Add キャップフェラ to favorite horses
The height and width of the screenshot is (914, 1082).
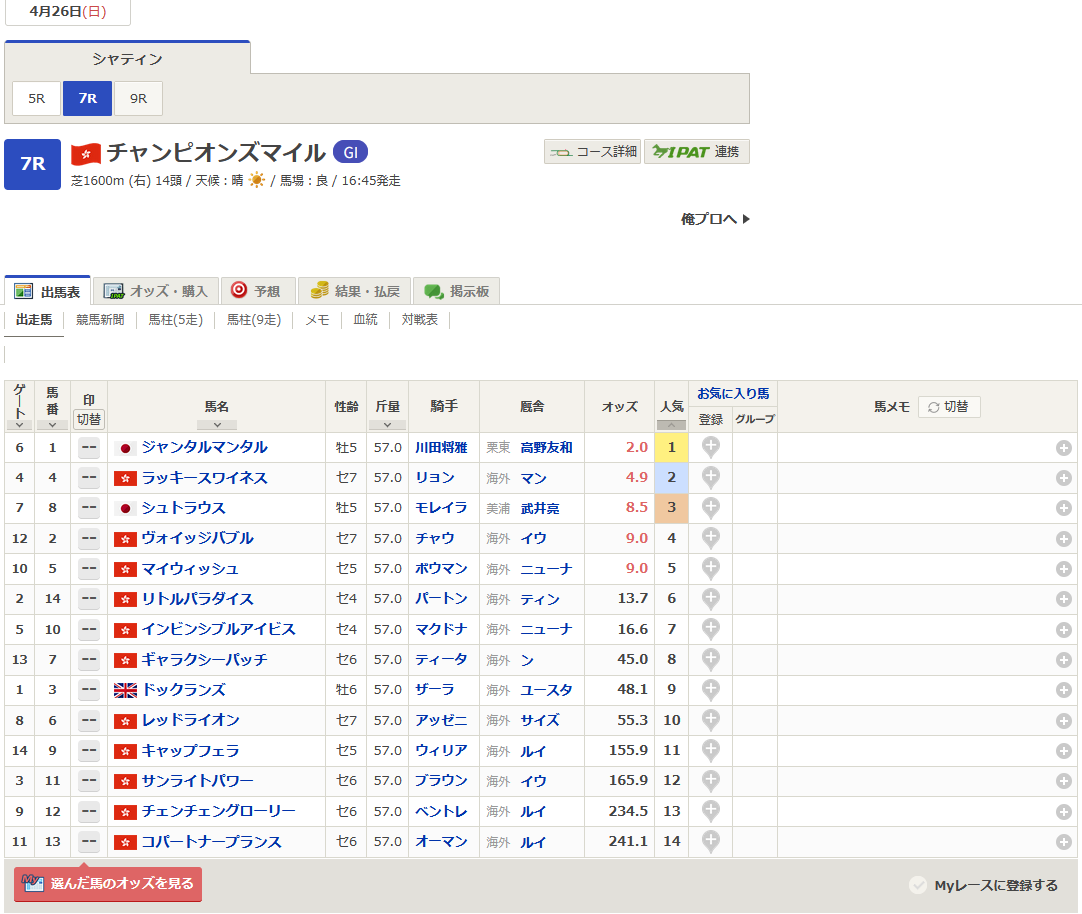711,751
